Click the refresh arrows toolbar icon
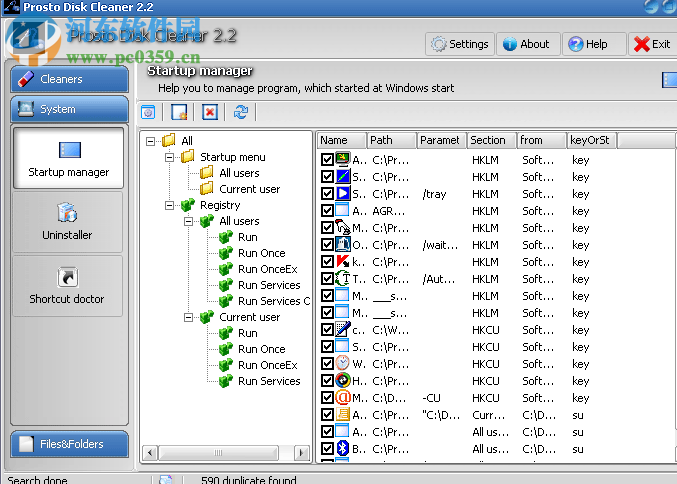 click(x=240, y=113)
